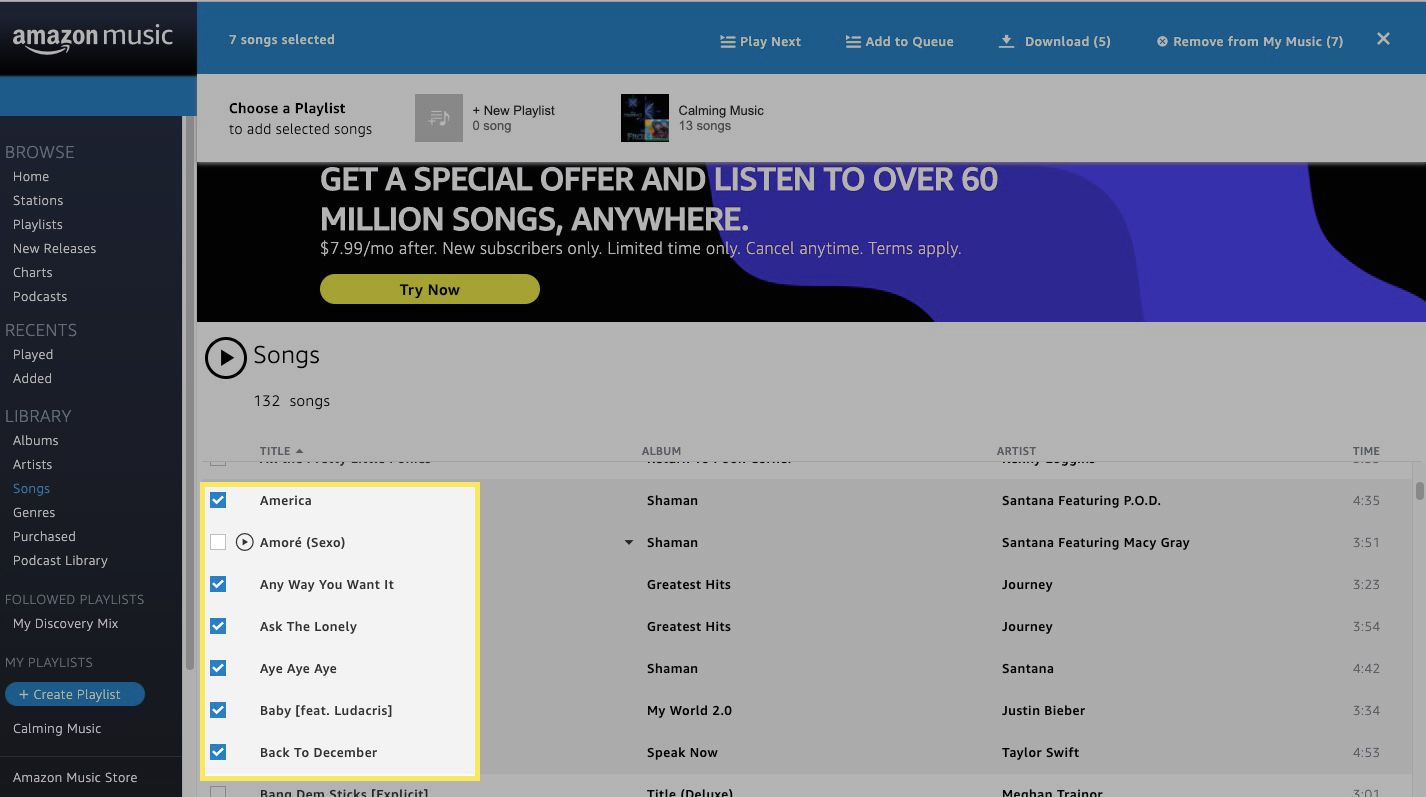This screenshot has width=1426, height=797.
Task: Uncheck the America song checkbox
Action: (x=218, y=500)
